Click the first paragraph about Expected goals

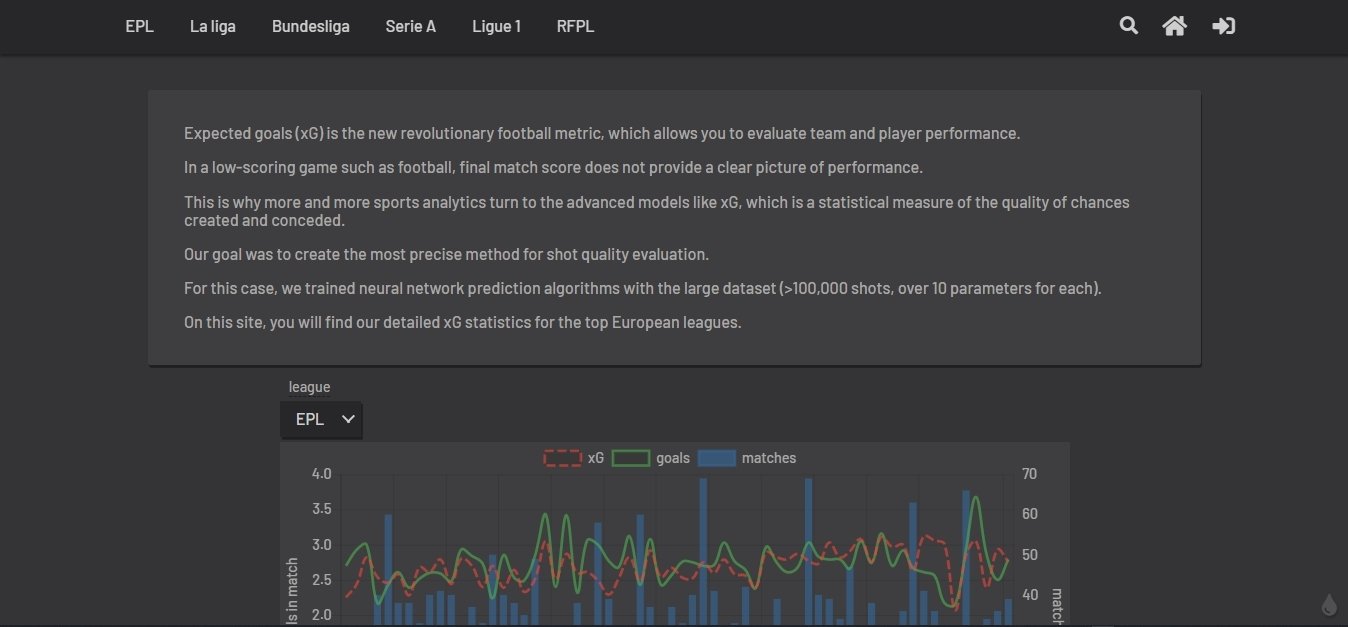tap(602, 134)
